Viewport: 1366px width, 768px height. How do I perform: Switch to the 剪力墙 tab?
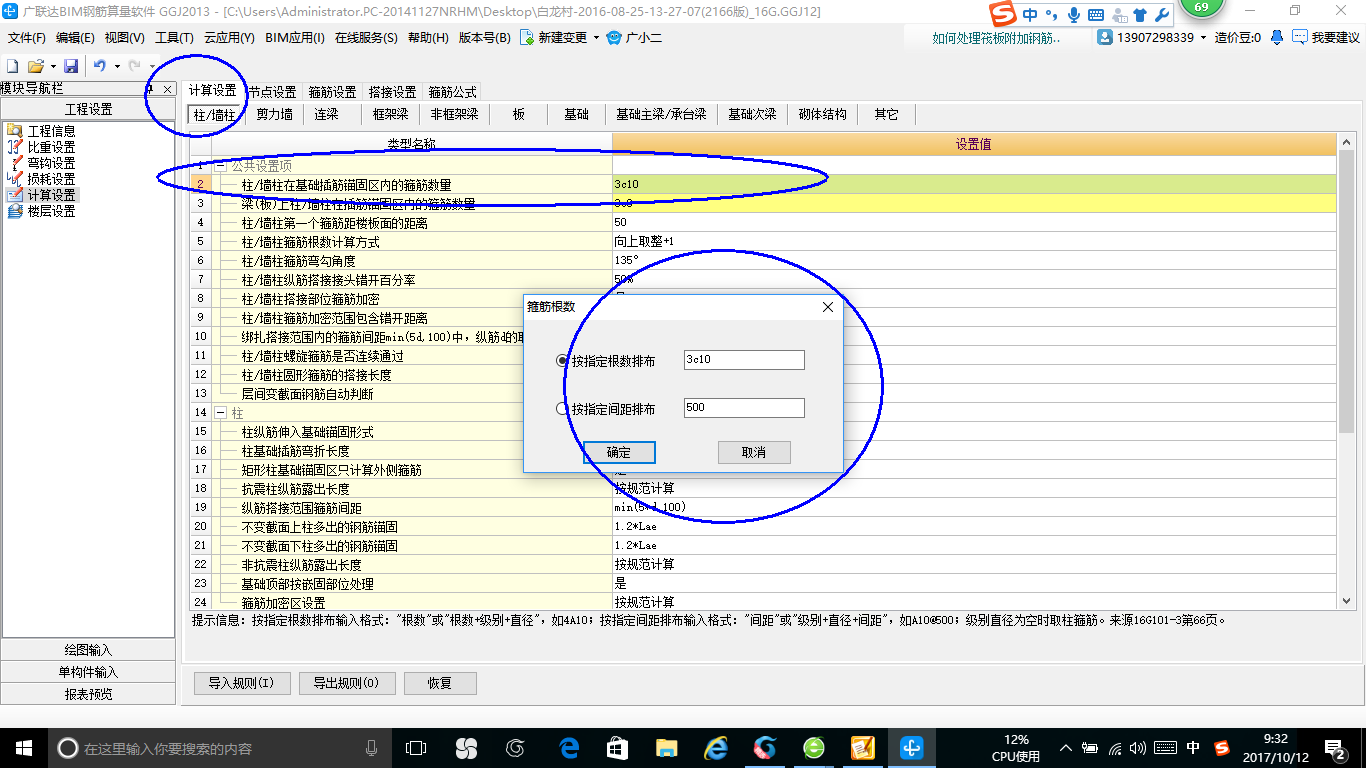274,114
